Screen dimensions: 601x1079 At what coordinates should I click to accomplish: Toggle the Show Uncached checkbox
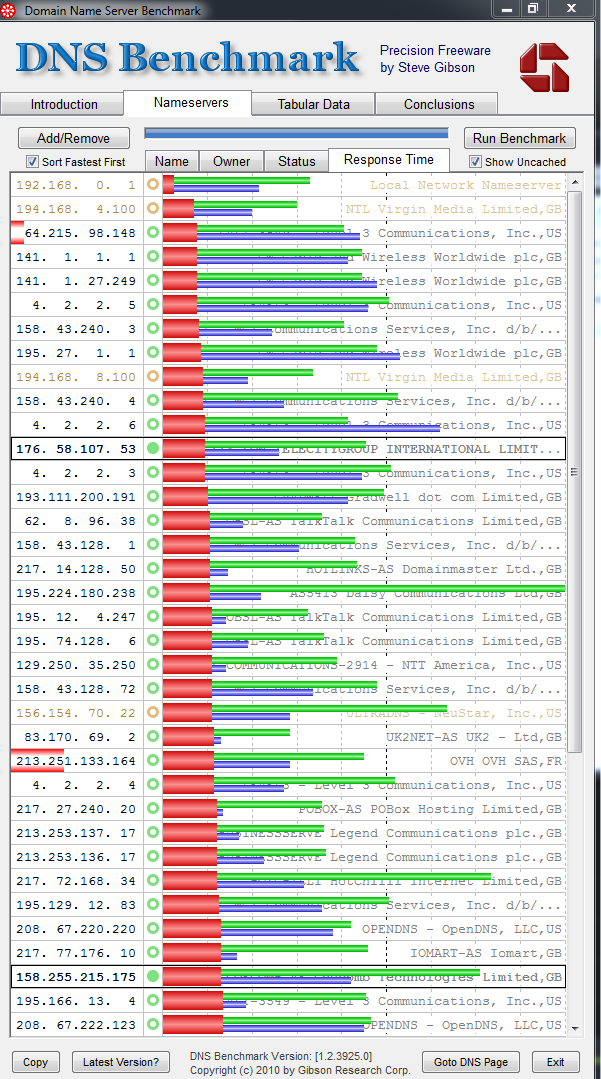(475, 162)
